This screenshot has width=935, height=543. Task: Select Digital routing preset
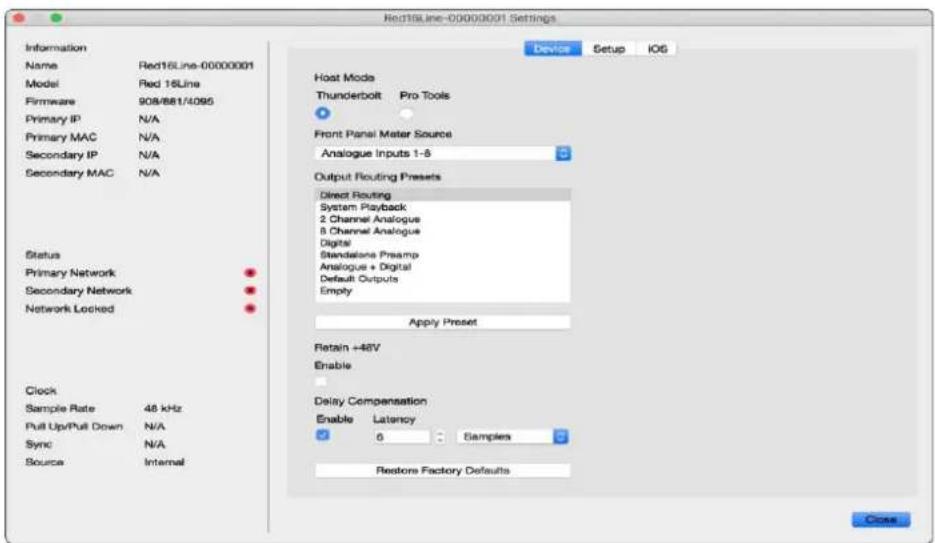[442, 243]
